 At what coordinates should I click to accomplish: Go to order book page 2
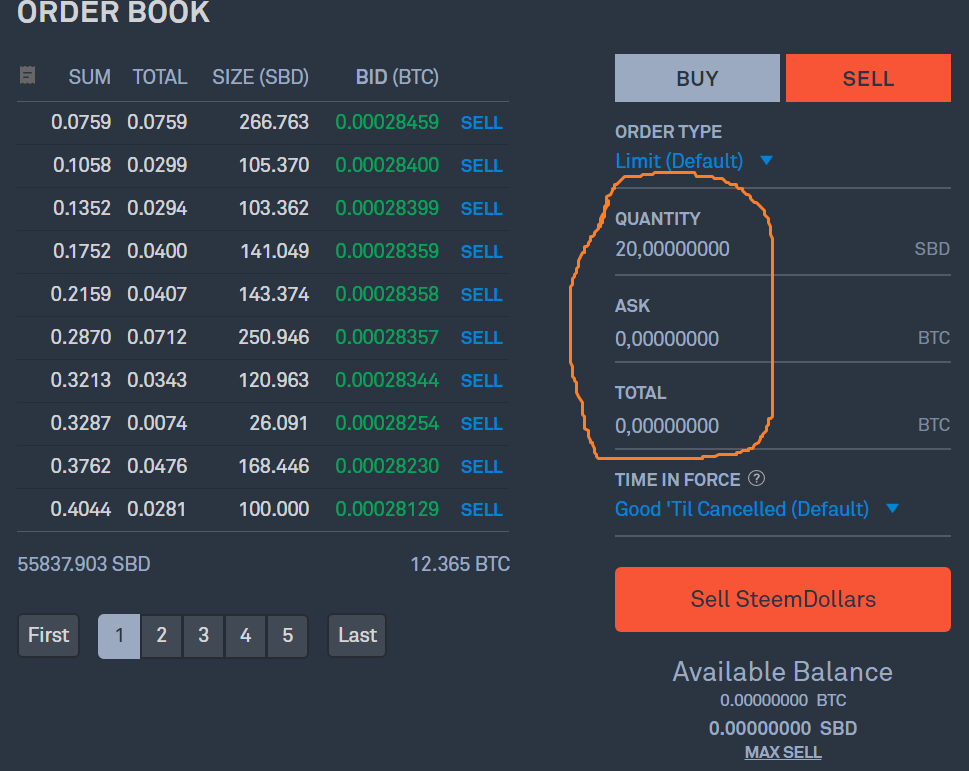161,636
